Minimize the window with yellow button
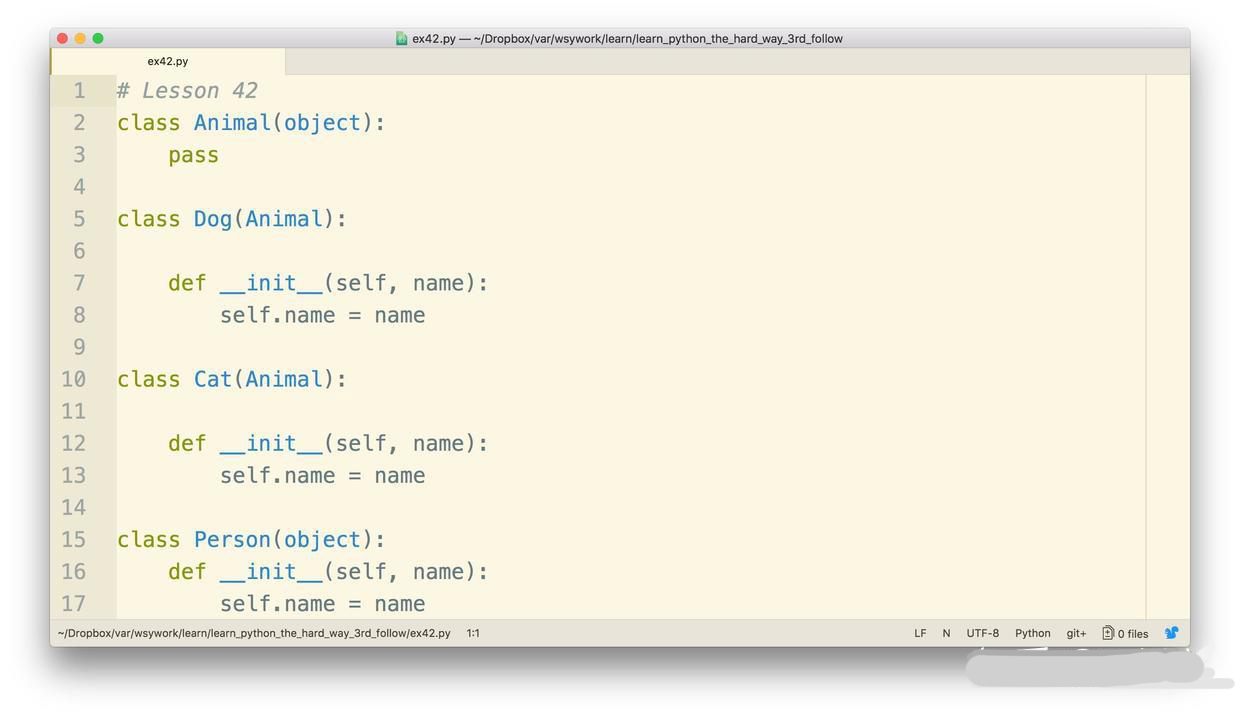This screenshot has width=1240, height=718. 80,38
